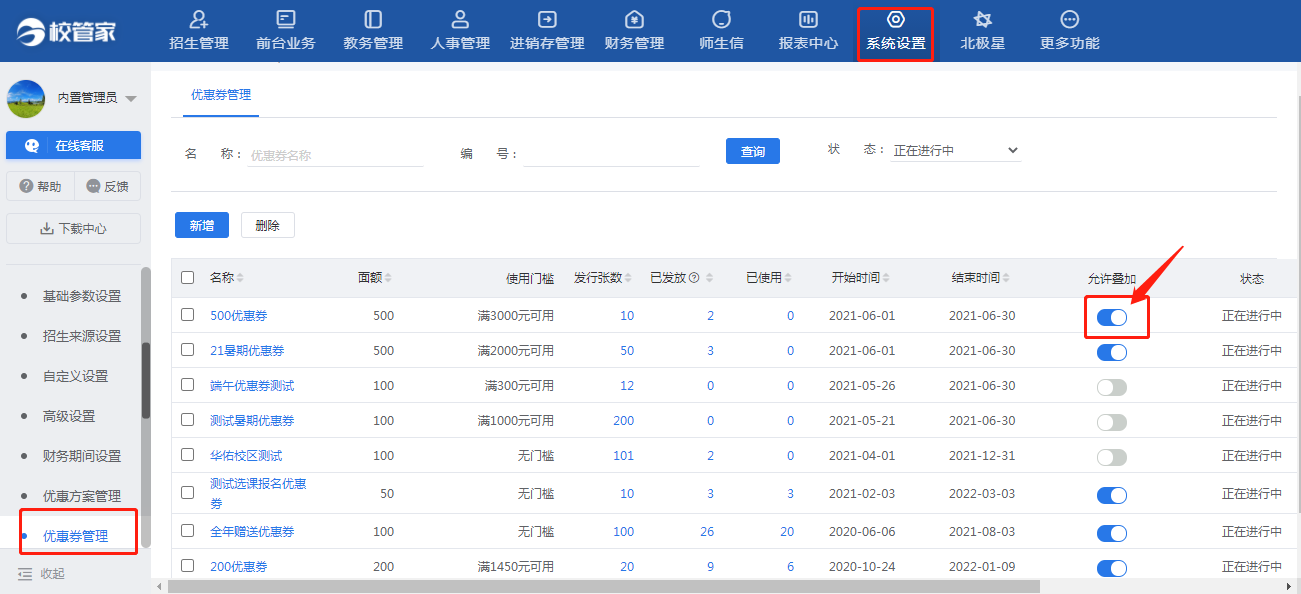The image size is (1301, 594).
Task: Tick the checkbox for 21暑期优惠券 row
Action: tap(188, 350)
